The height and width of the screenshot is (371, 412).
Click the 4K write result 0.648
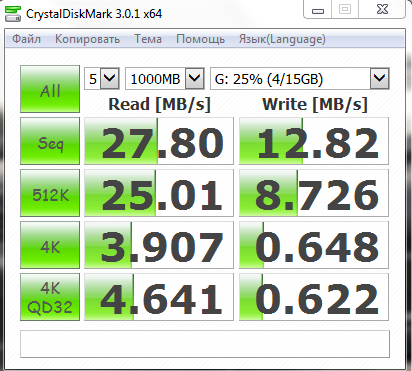[314, 245]
